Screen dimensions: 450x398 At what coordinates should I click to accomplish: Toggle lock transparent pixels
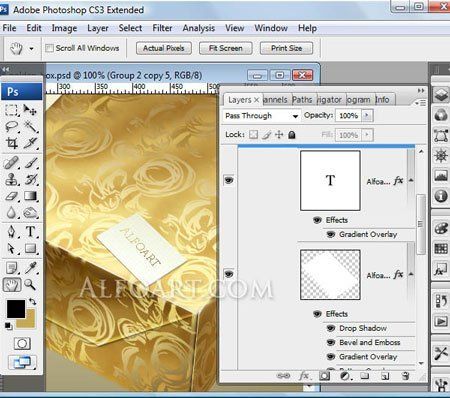coord(254,135)
